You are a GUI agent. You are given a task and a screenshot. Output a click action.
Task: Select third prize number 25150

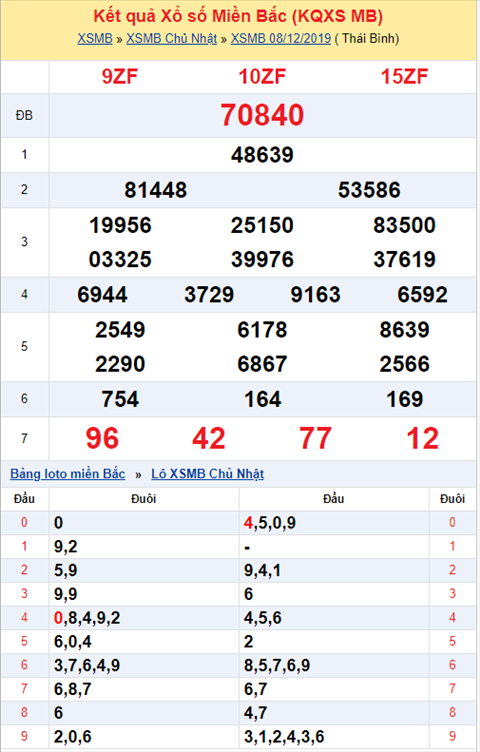[x=262, y=225]
